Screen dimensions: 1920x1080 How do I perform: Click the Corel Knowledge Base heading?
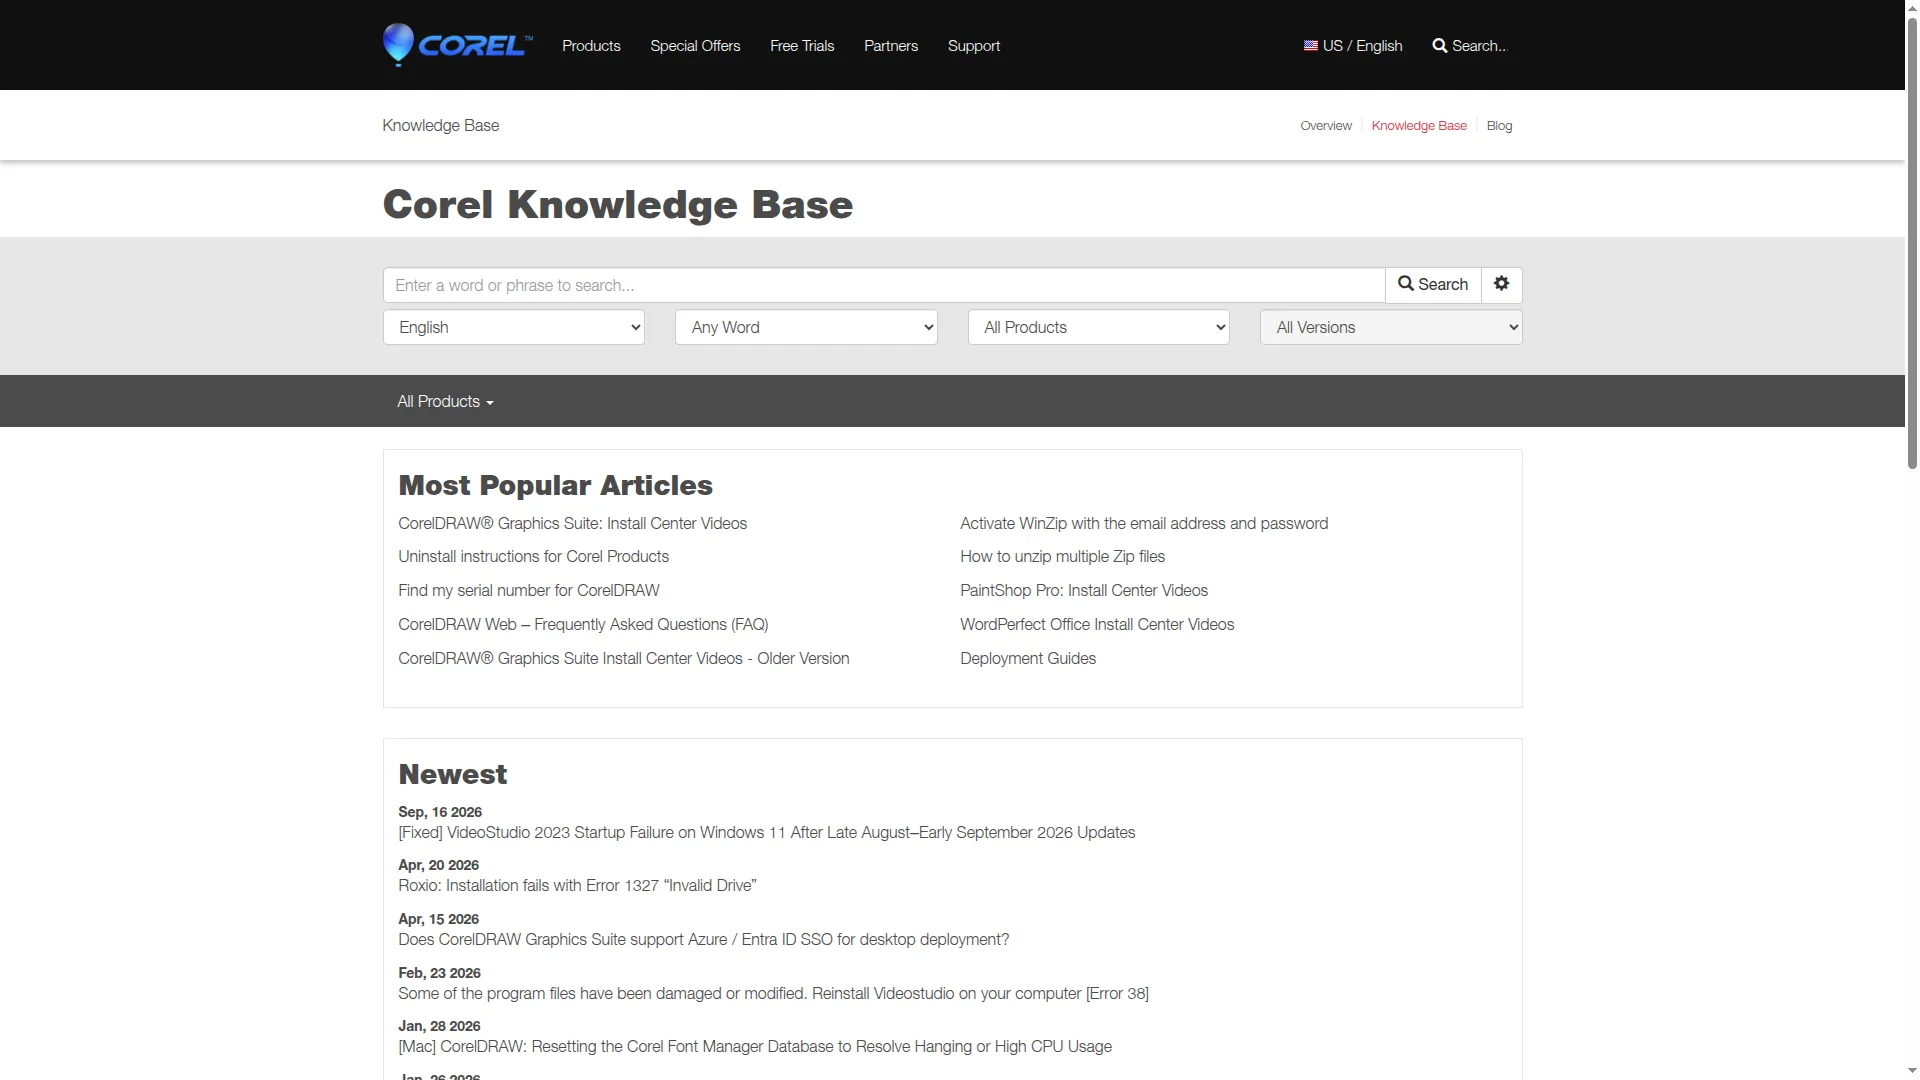coord(618,205)
